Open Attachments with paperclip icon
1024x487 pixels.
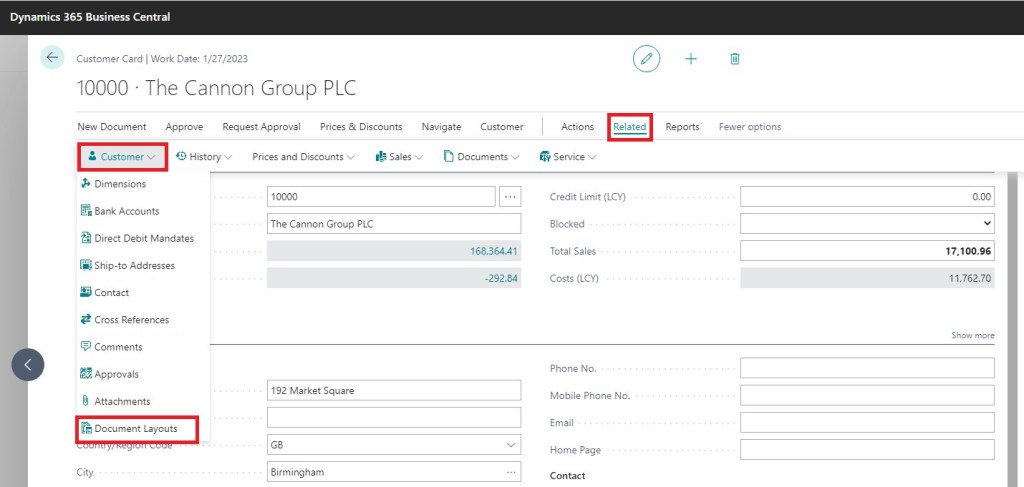click(x=121, y=401)
